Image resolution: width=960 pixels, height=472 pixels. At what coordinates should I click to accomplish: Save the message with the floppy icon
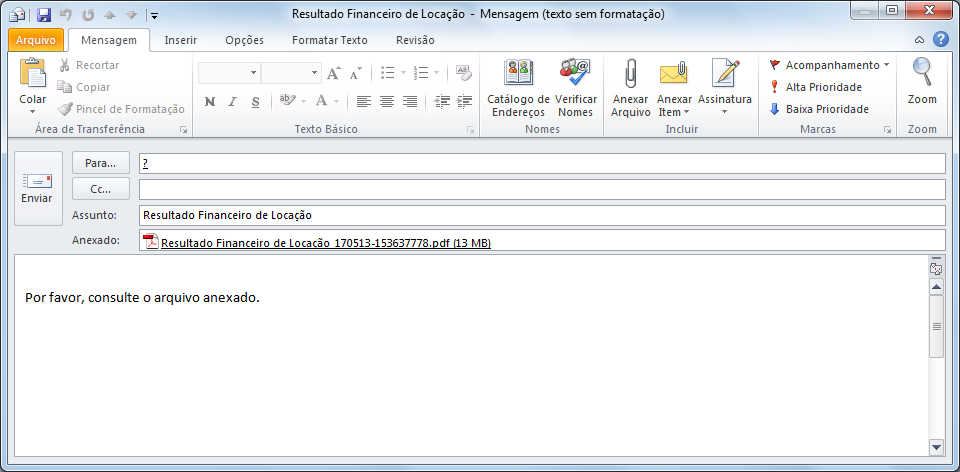coord(43,15)
